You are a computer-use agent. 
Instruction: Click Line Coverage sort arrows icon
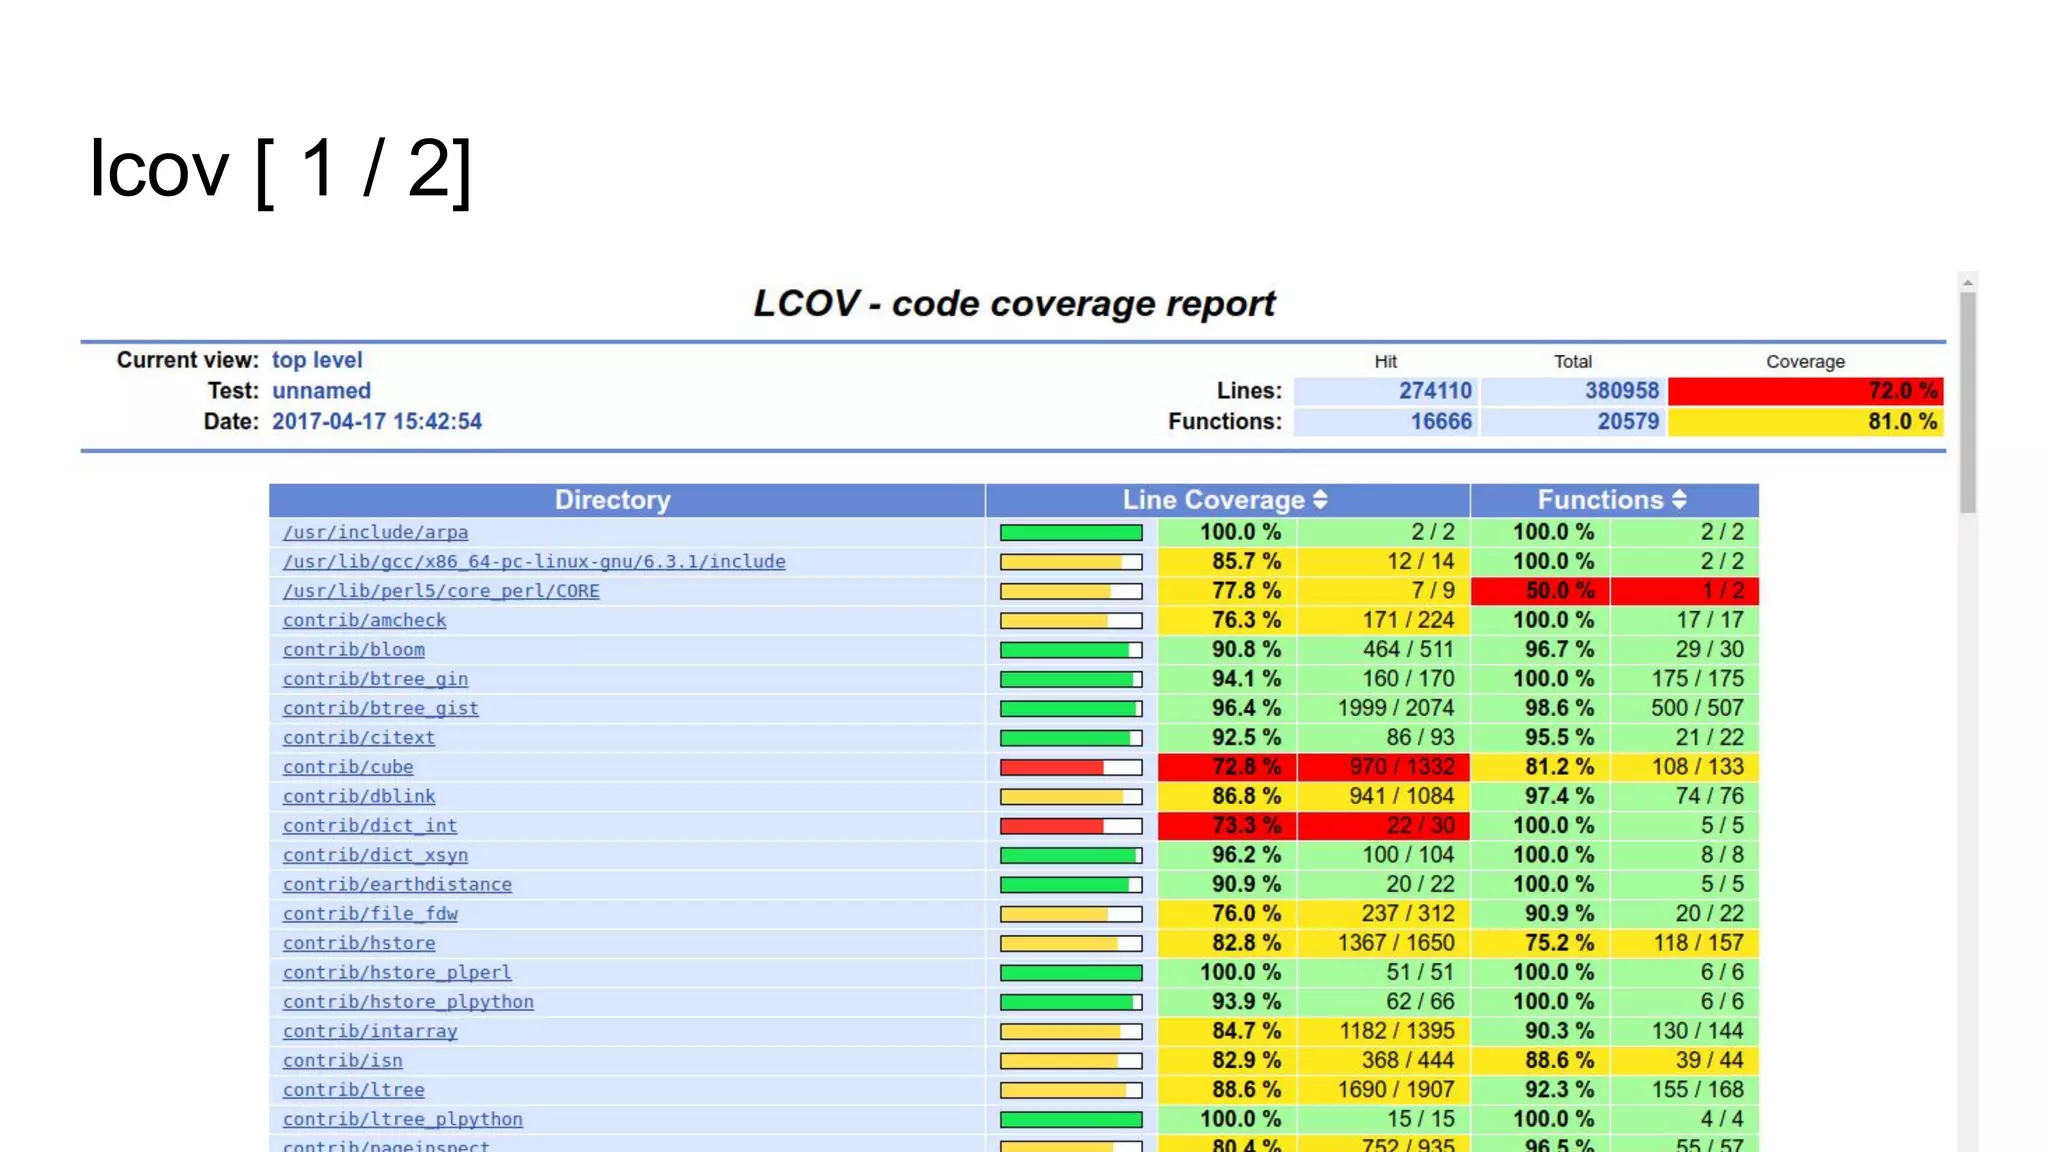(1320, 500)
